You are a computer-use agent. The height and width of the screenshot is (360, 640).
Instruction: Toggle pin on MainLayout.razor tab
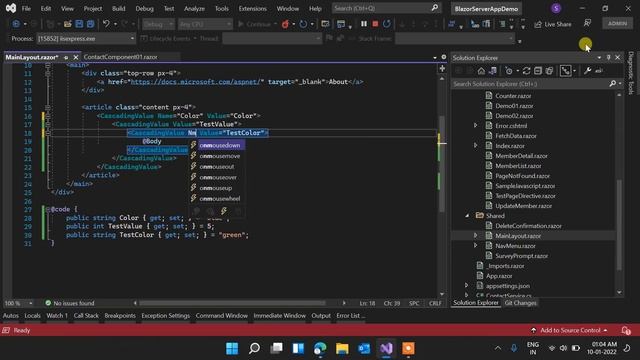66,58
